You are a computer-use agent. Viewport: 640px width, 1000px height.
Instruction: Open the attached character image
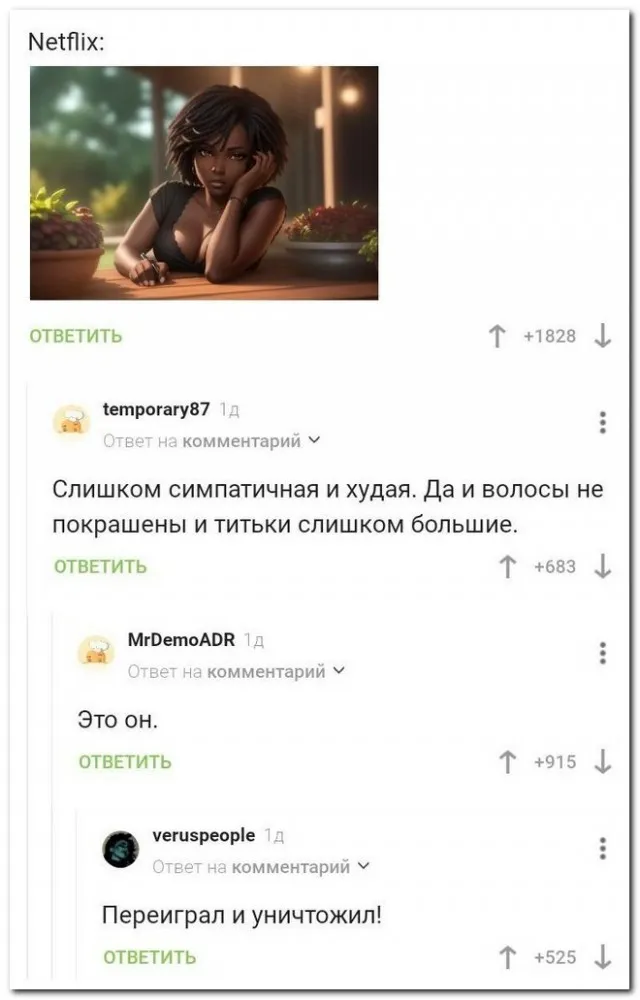(204, 183)
